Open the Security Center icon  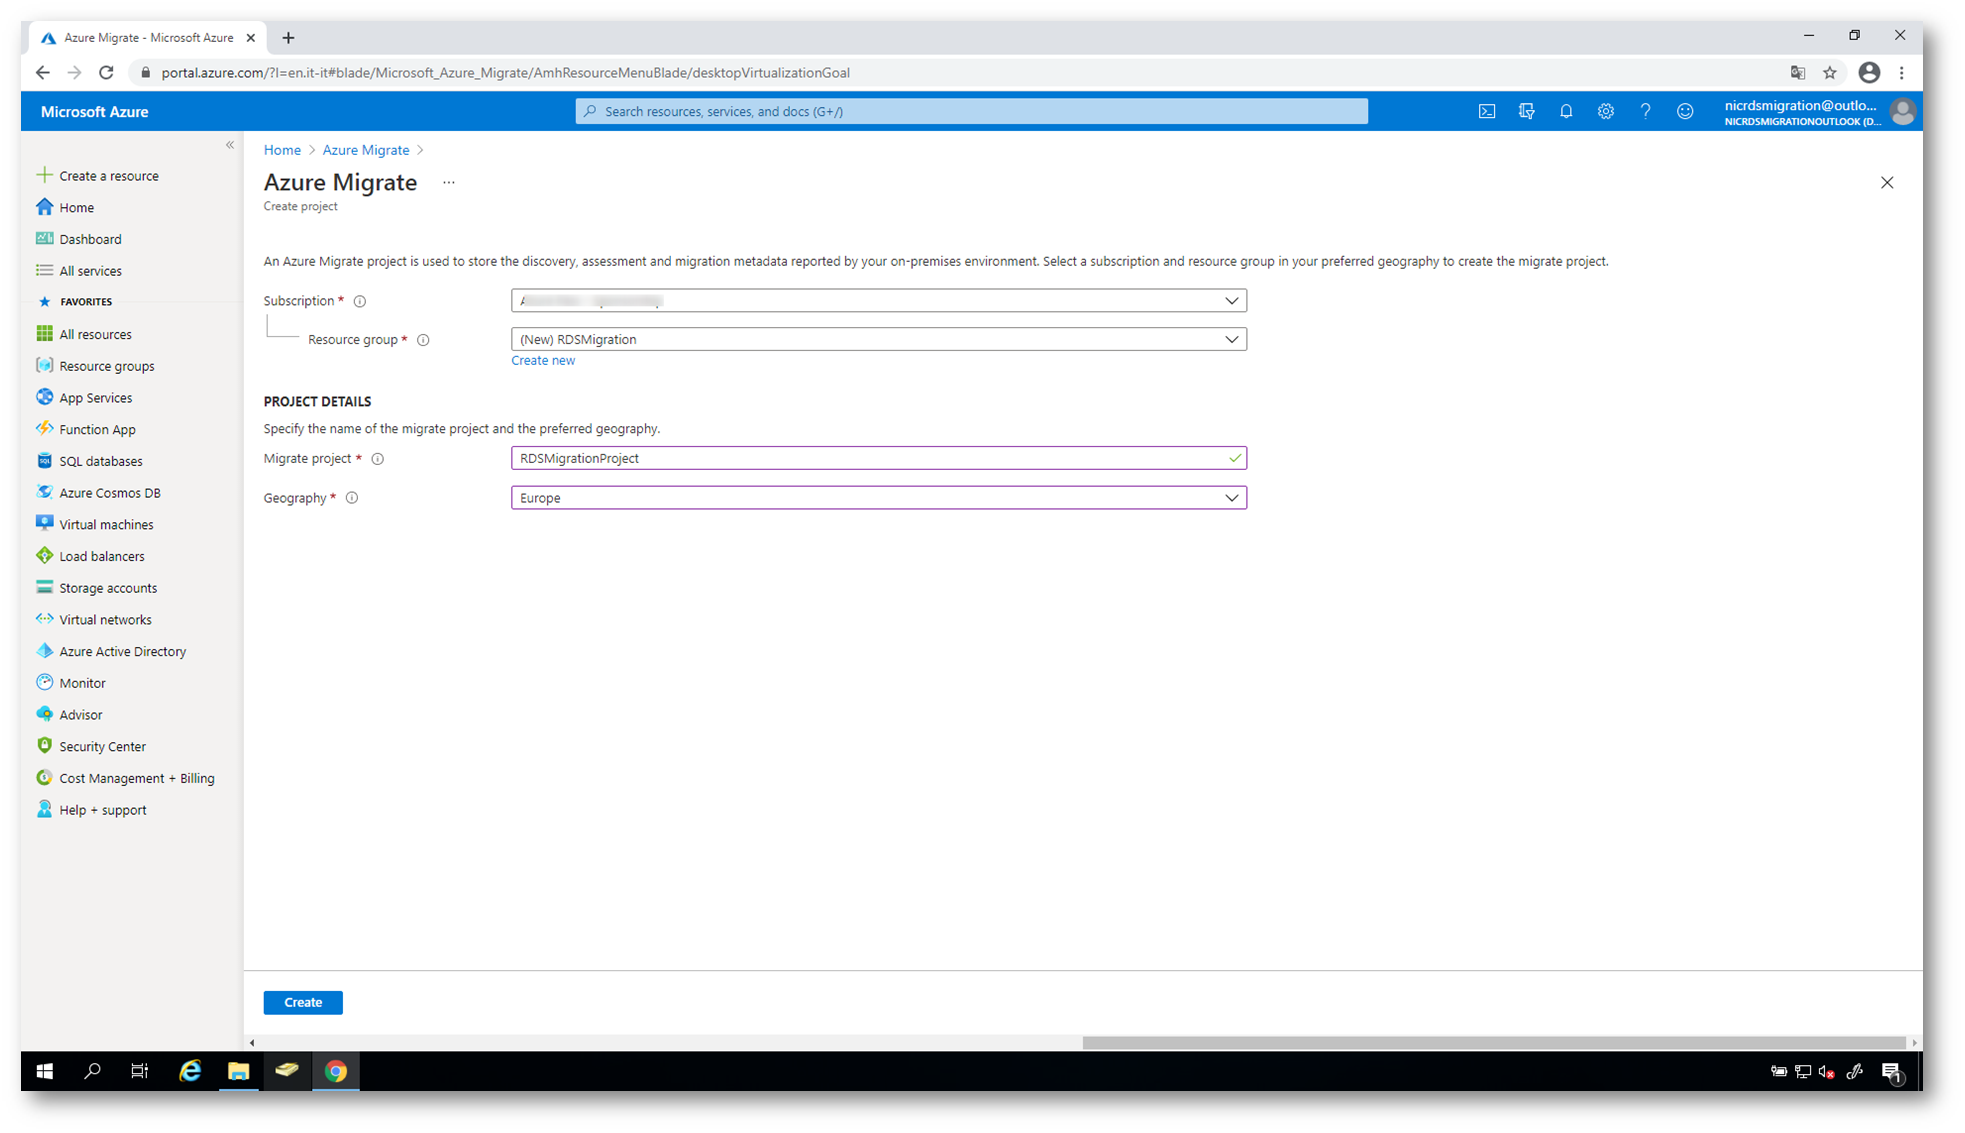pos(44,746)
